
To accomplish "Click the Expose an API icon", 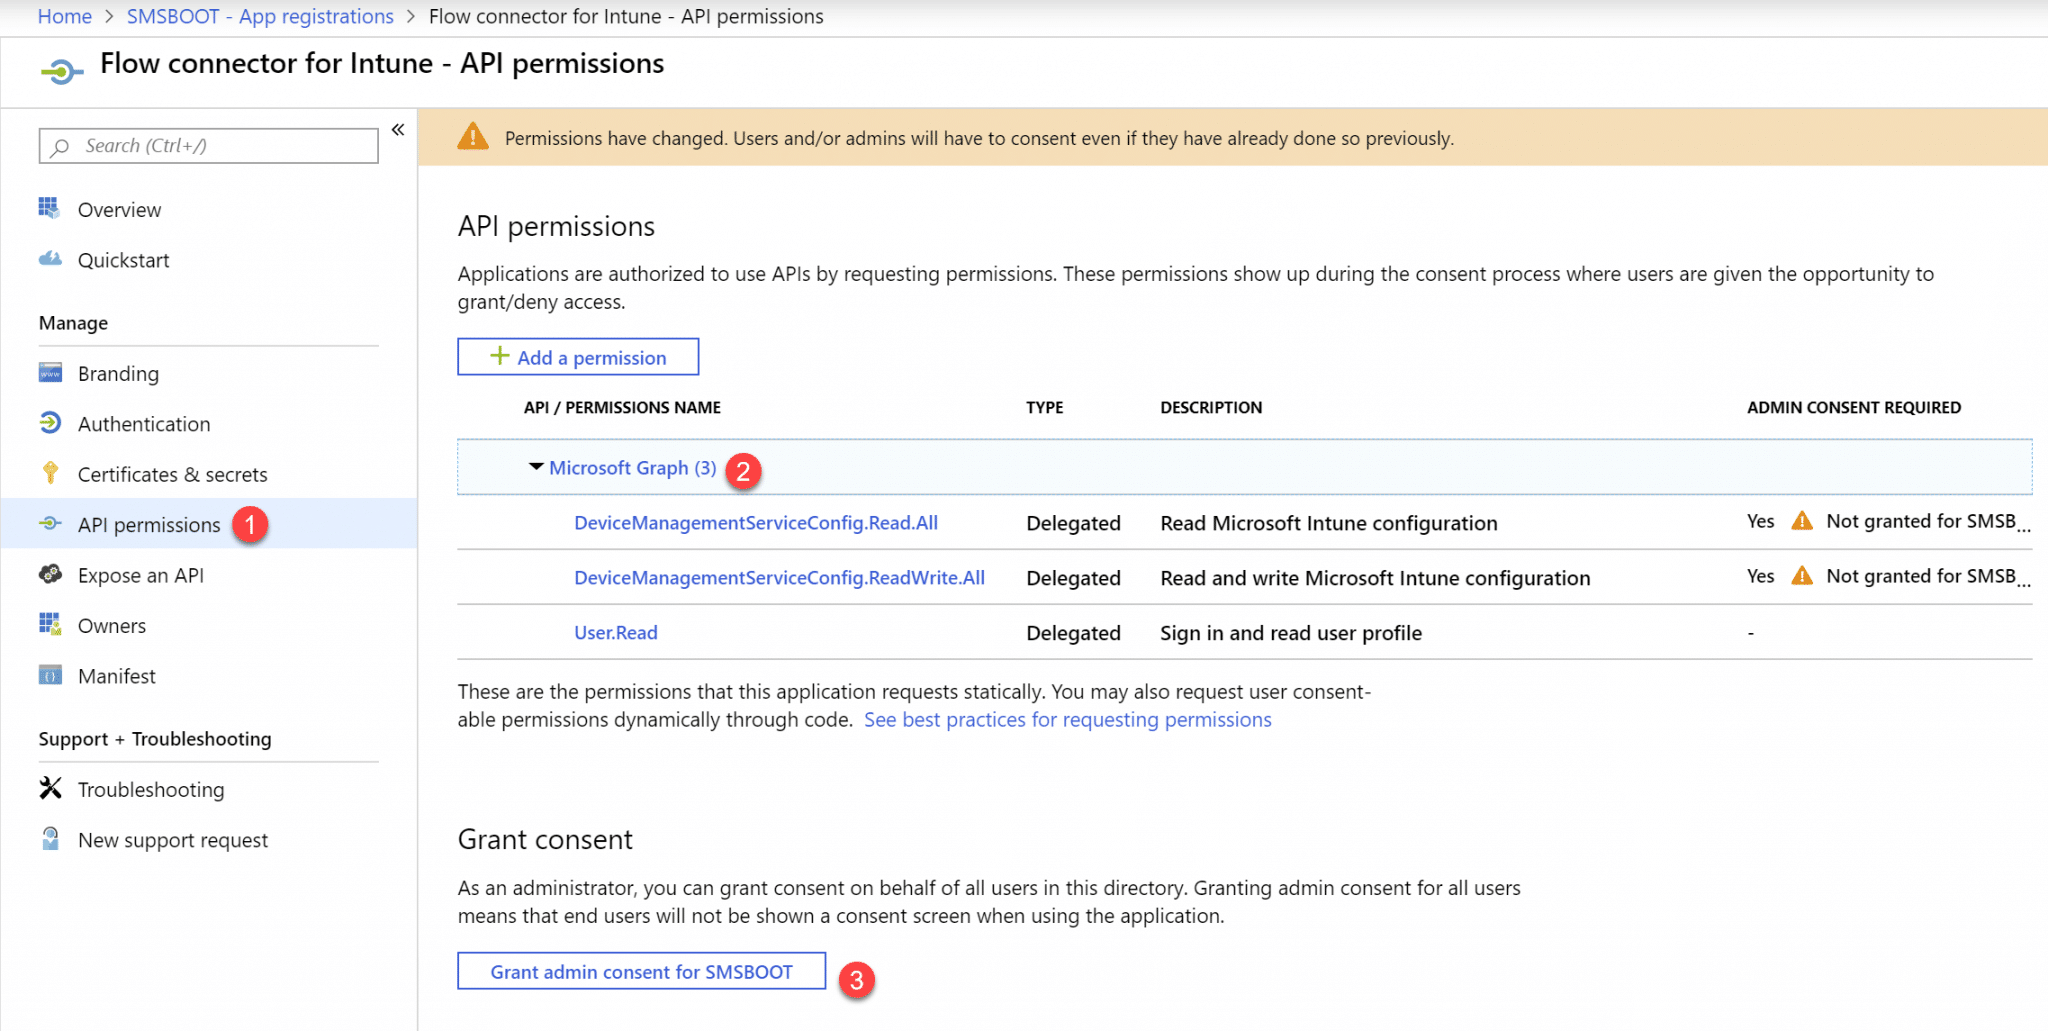I will (x=49, y=574).
